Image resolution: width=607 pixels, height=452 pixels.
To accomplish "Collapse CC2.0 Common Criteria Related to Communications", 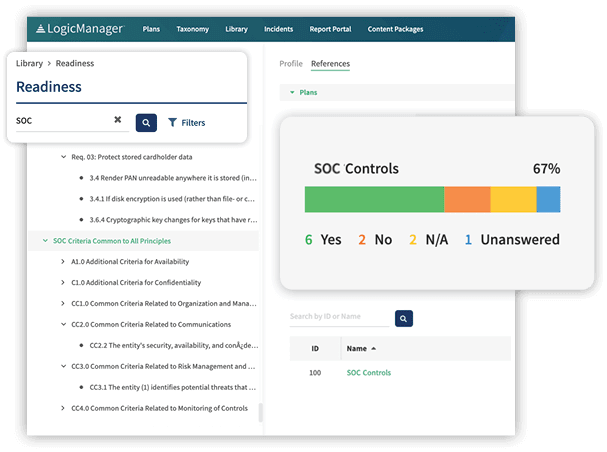I will pos(63,324).
